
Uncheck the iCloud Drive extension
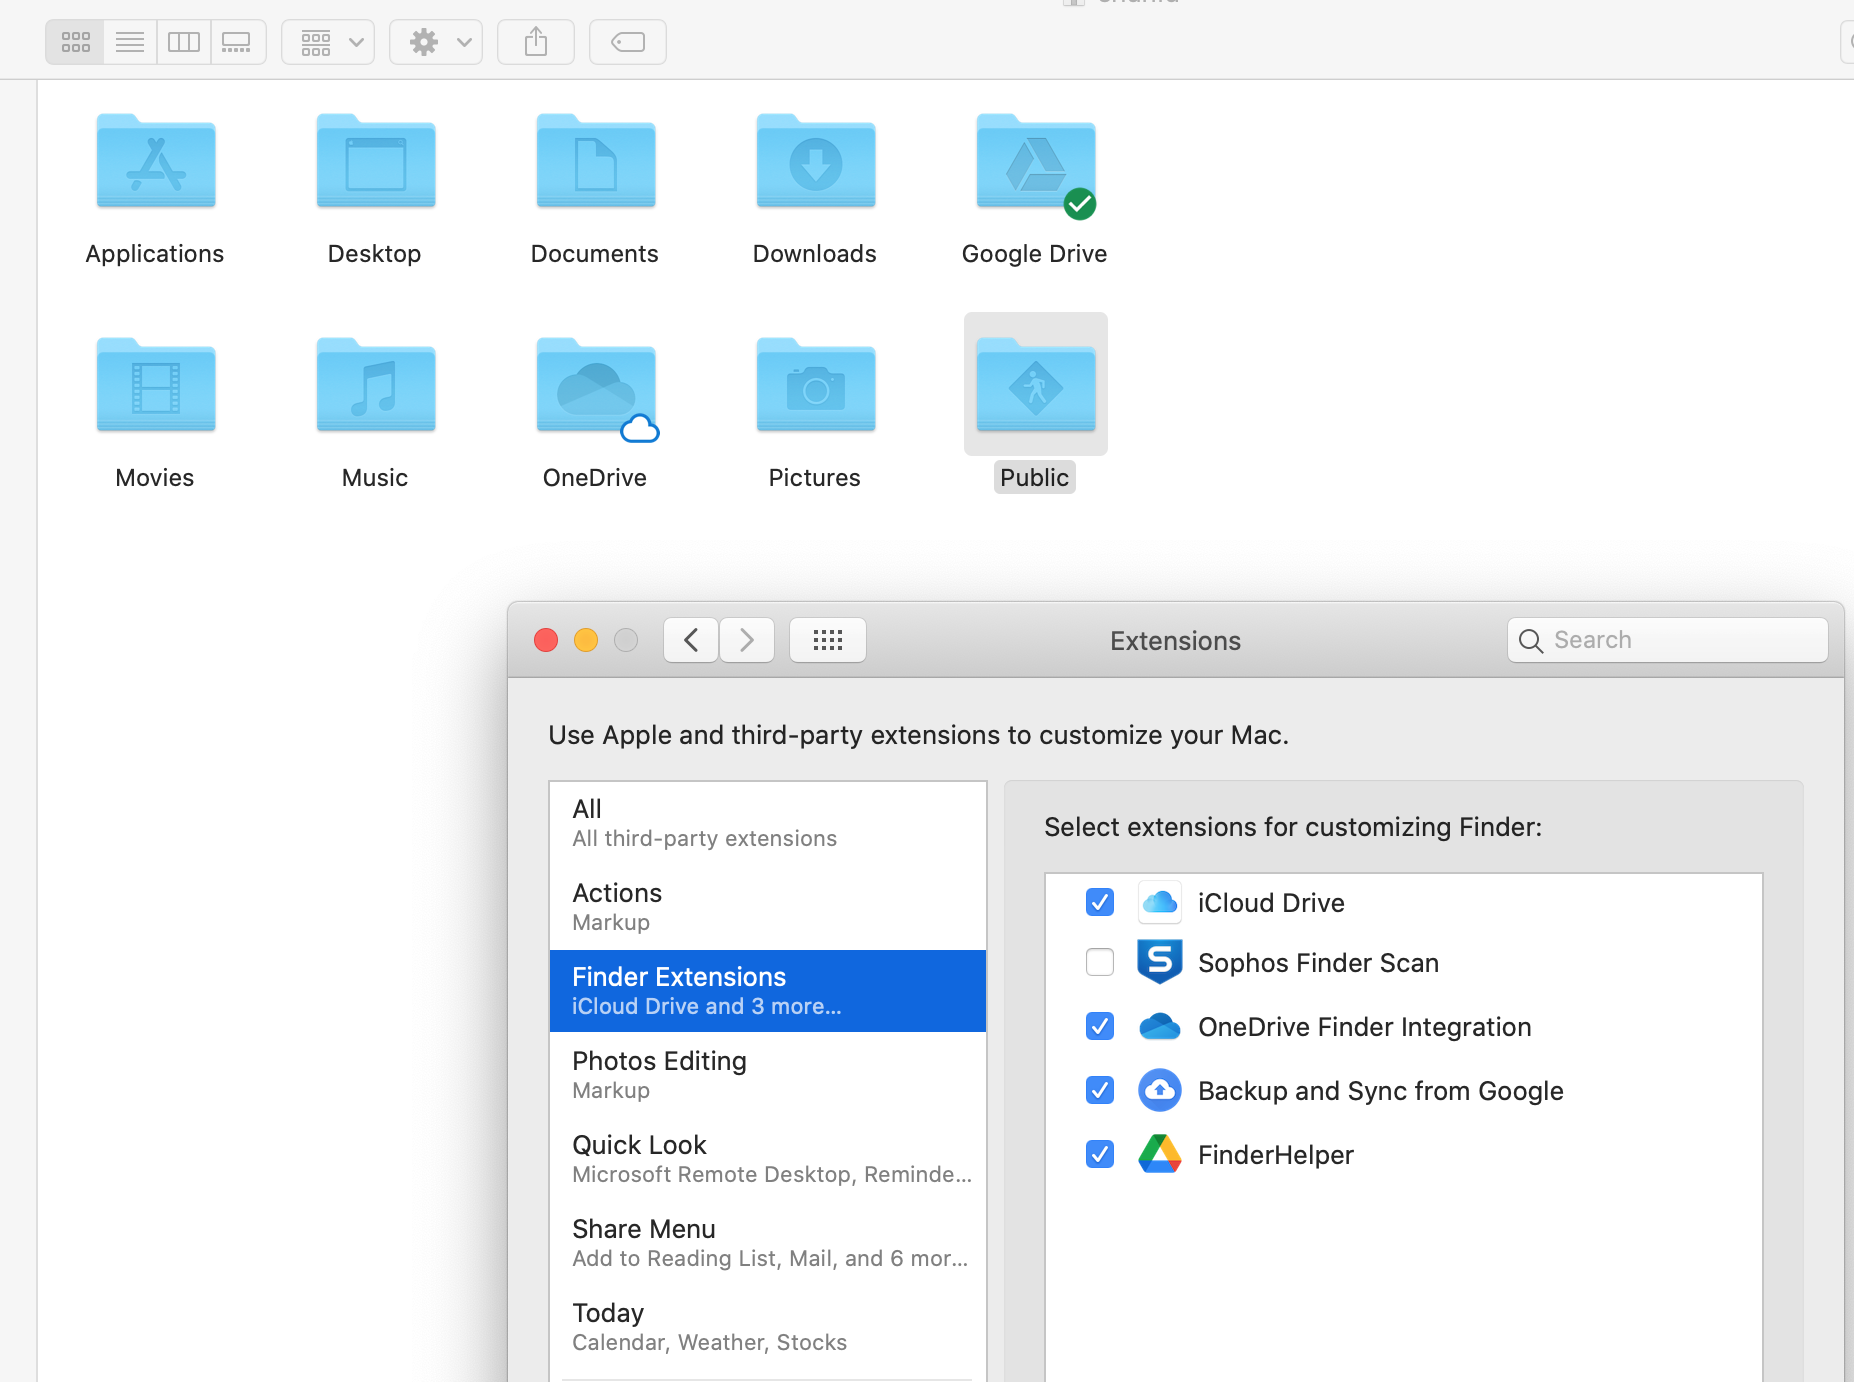tap(1100, 903)
